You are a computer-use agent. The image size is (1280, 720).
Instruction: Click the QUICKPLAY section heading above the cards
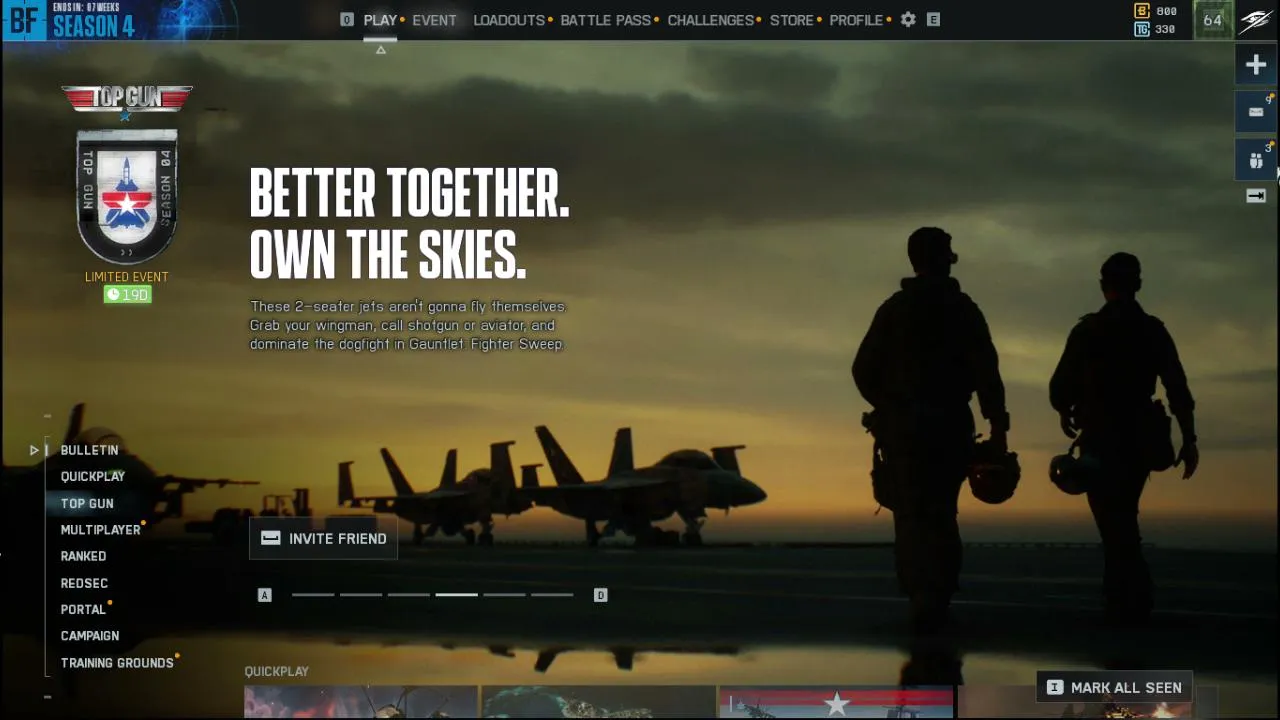tap(277, 671)
